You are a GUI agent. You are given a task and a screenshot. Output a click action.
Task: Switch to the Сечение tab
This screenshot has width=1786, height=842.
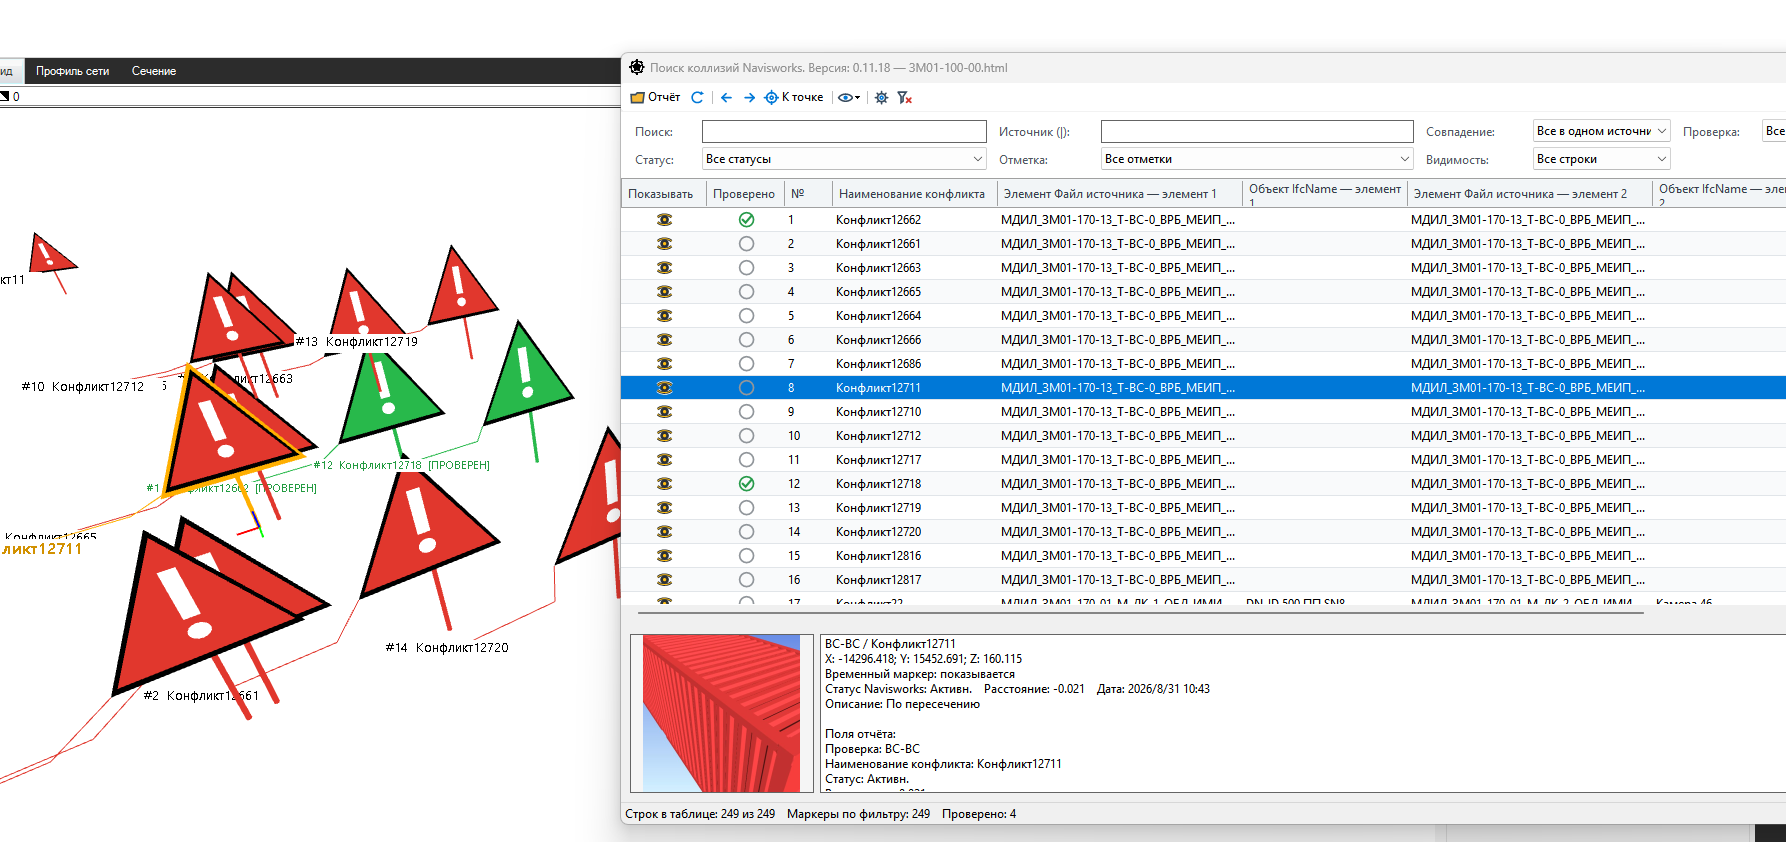click(x=154, y=71)
